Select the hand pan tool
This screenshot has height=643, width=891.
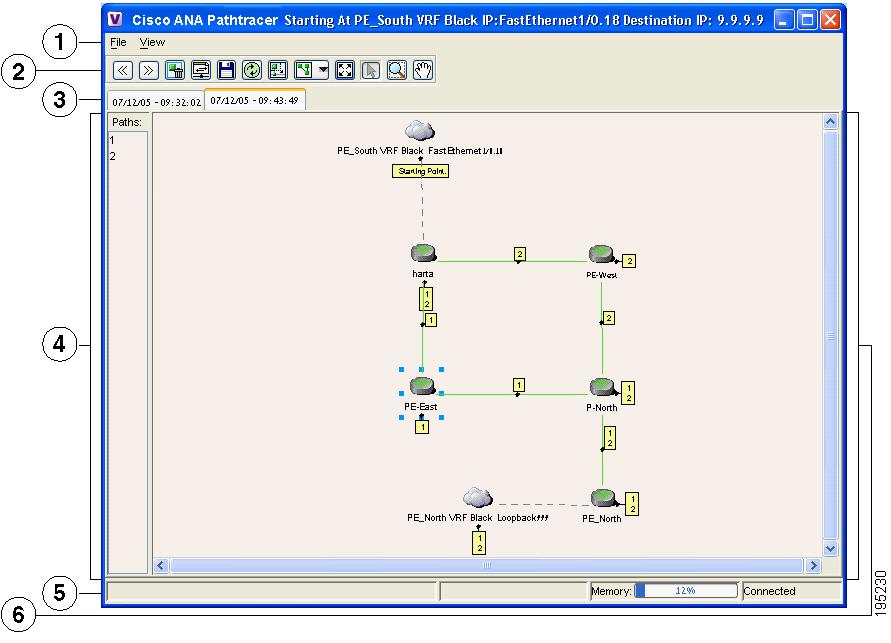point(423,70)
